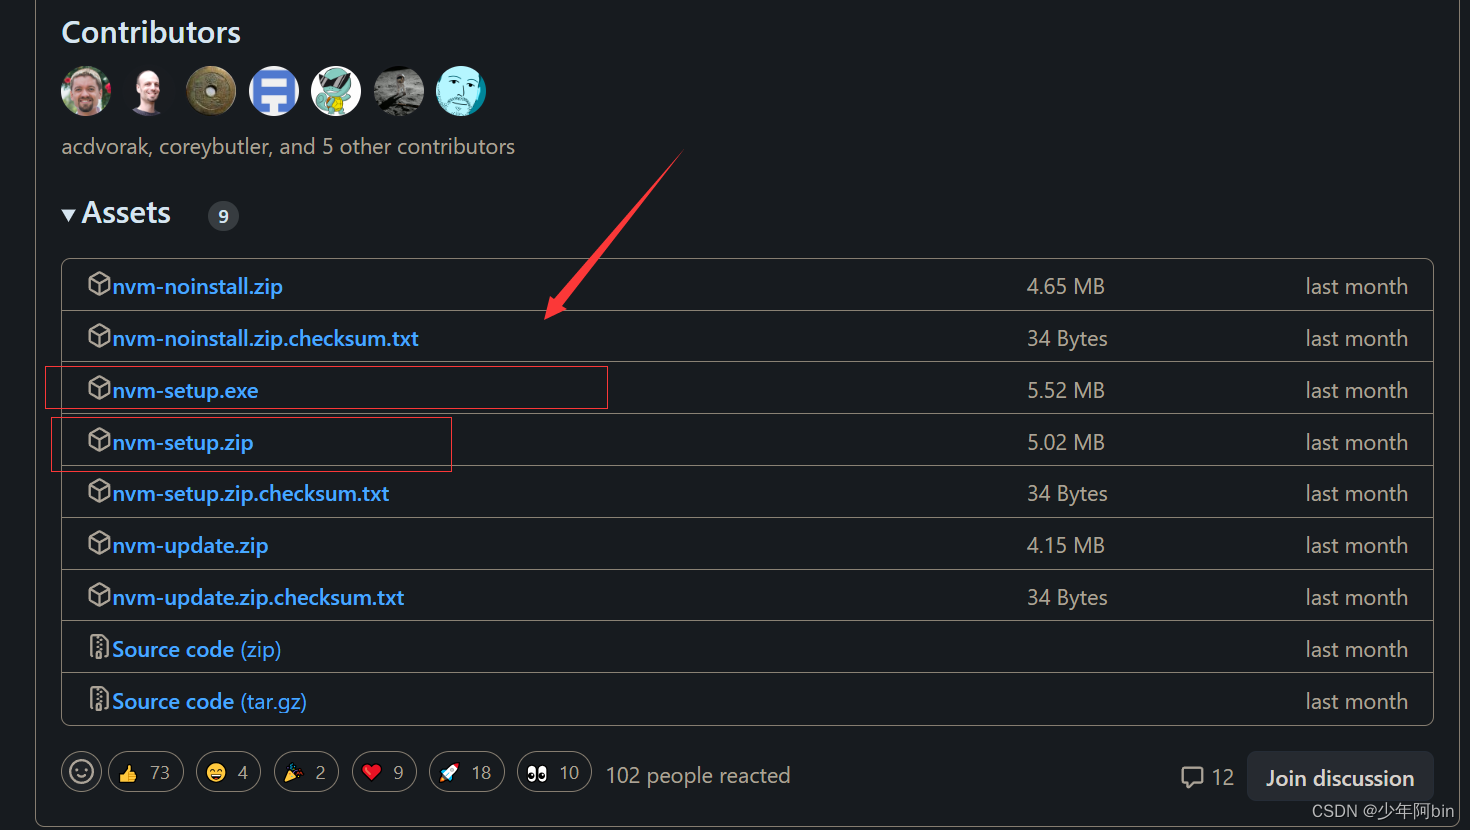Download Source code (tar.gz)
This screenshot has height=830, width=1470.
(x=209, y=701)
